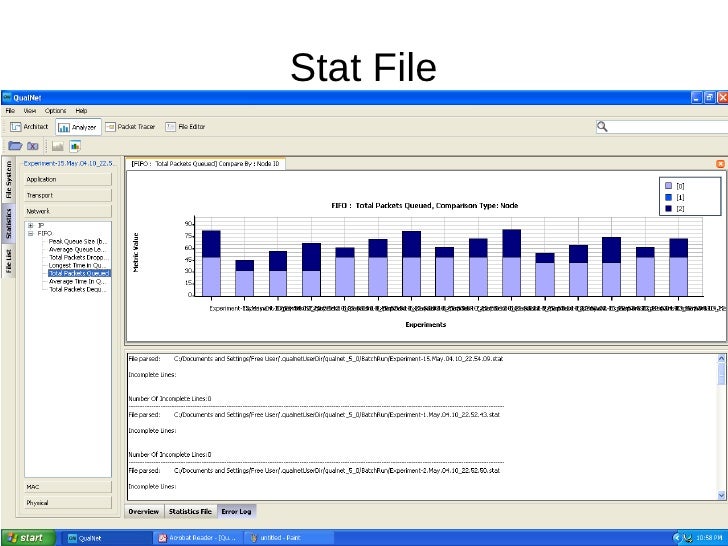Switch to the Overview tab
The image size is (728, 546).
coord(144,511)
